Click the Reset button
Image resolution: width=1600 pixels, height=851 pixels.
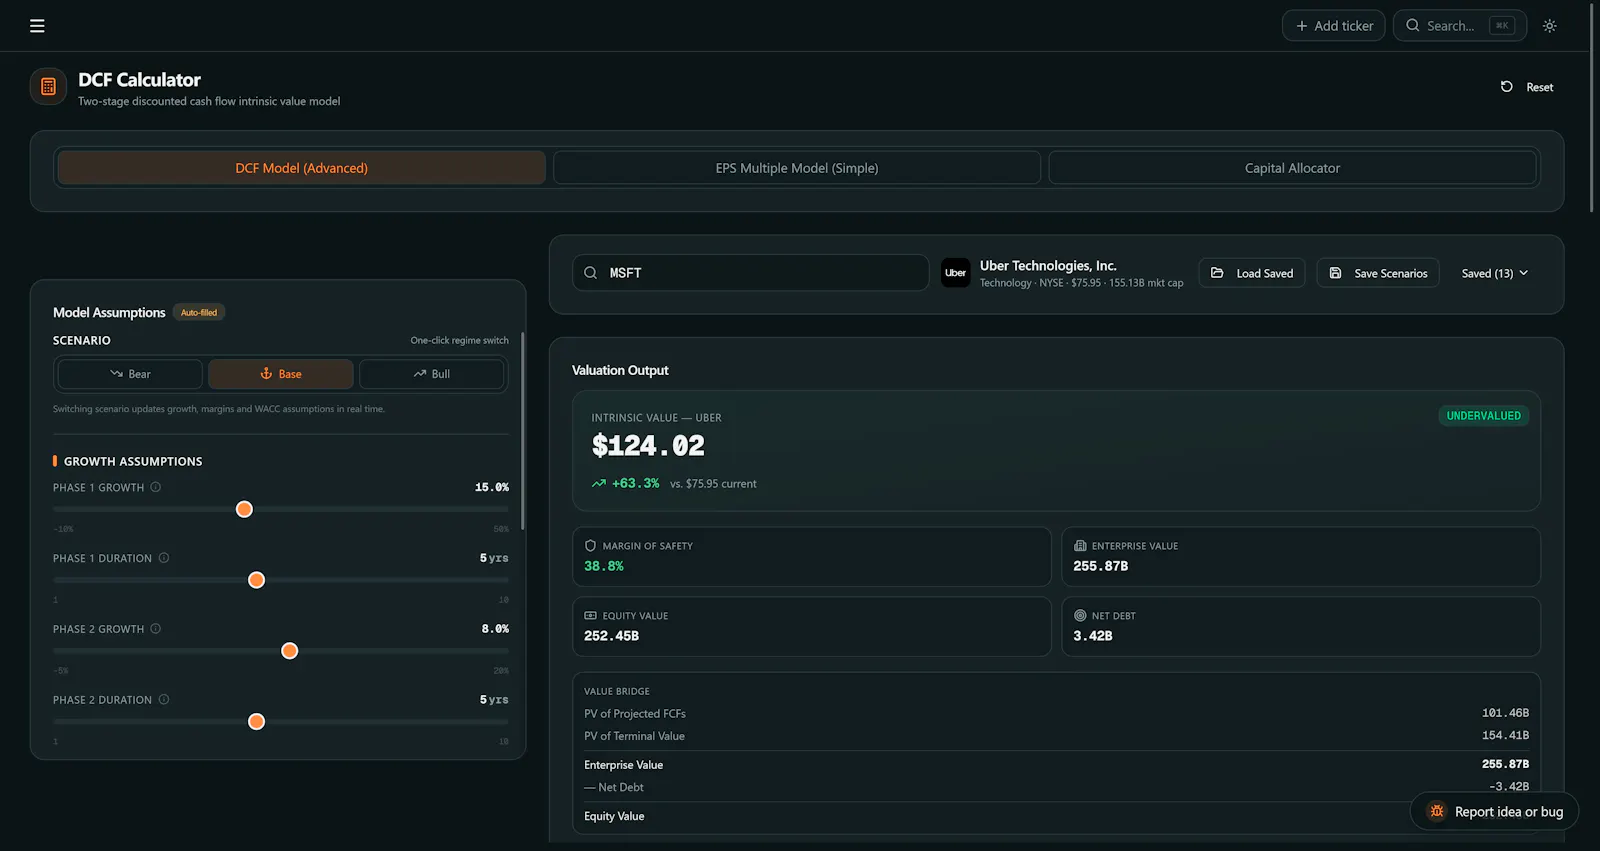coord(1527,87)
